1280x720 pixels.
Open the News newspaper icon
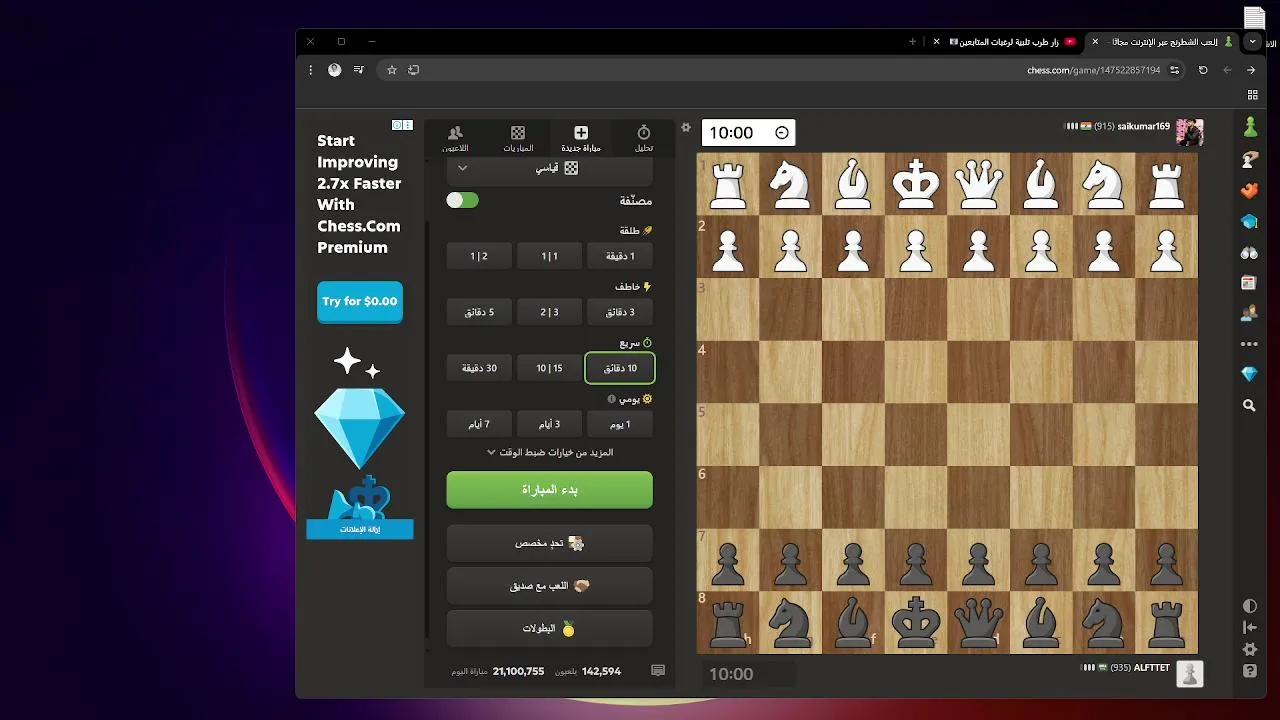click(x=1249, y=283)
